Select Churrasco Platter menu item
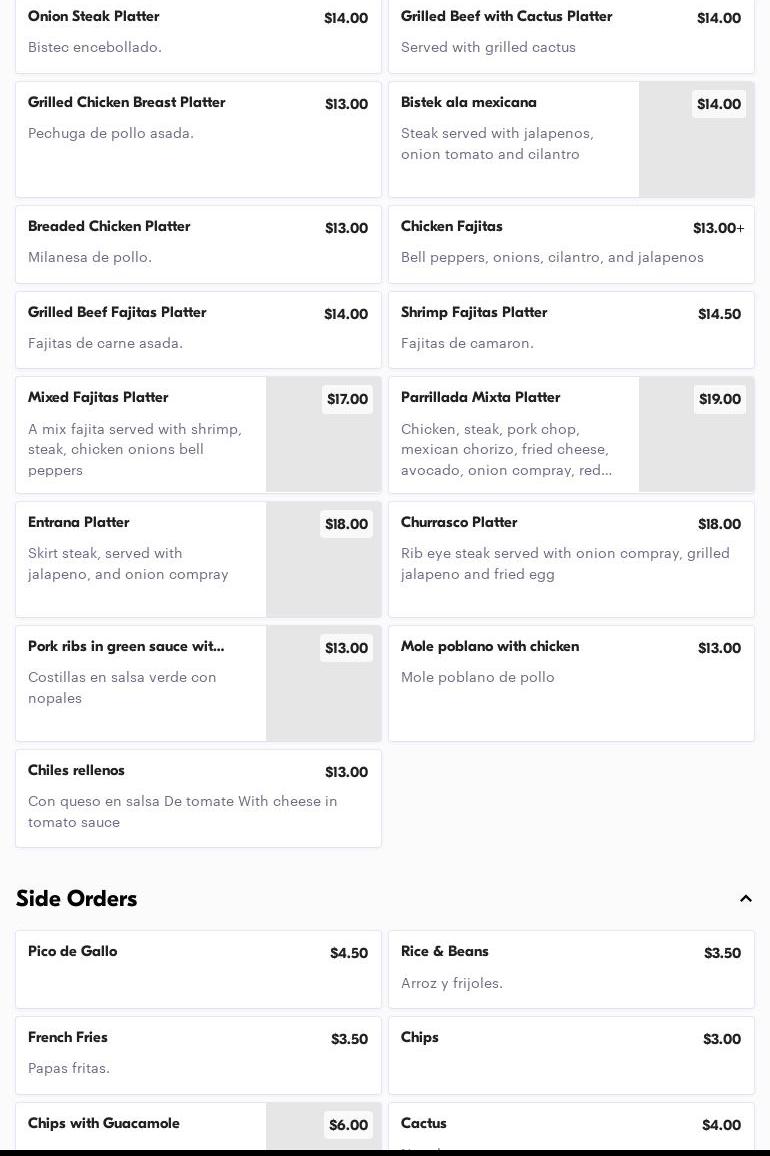Screen dimensions: 770x1156 pyautogui.click(x=571, y=559)
